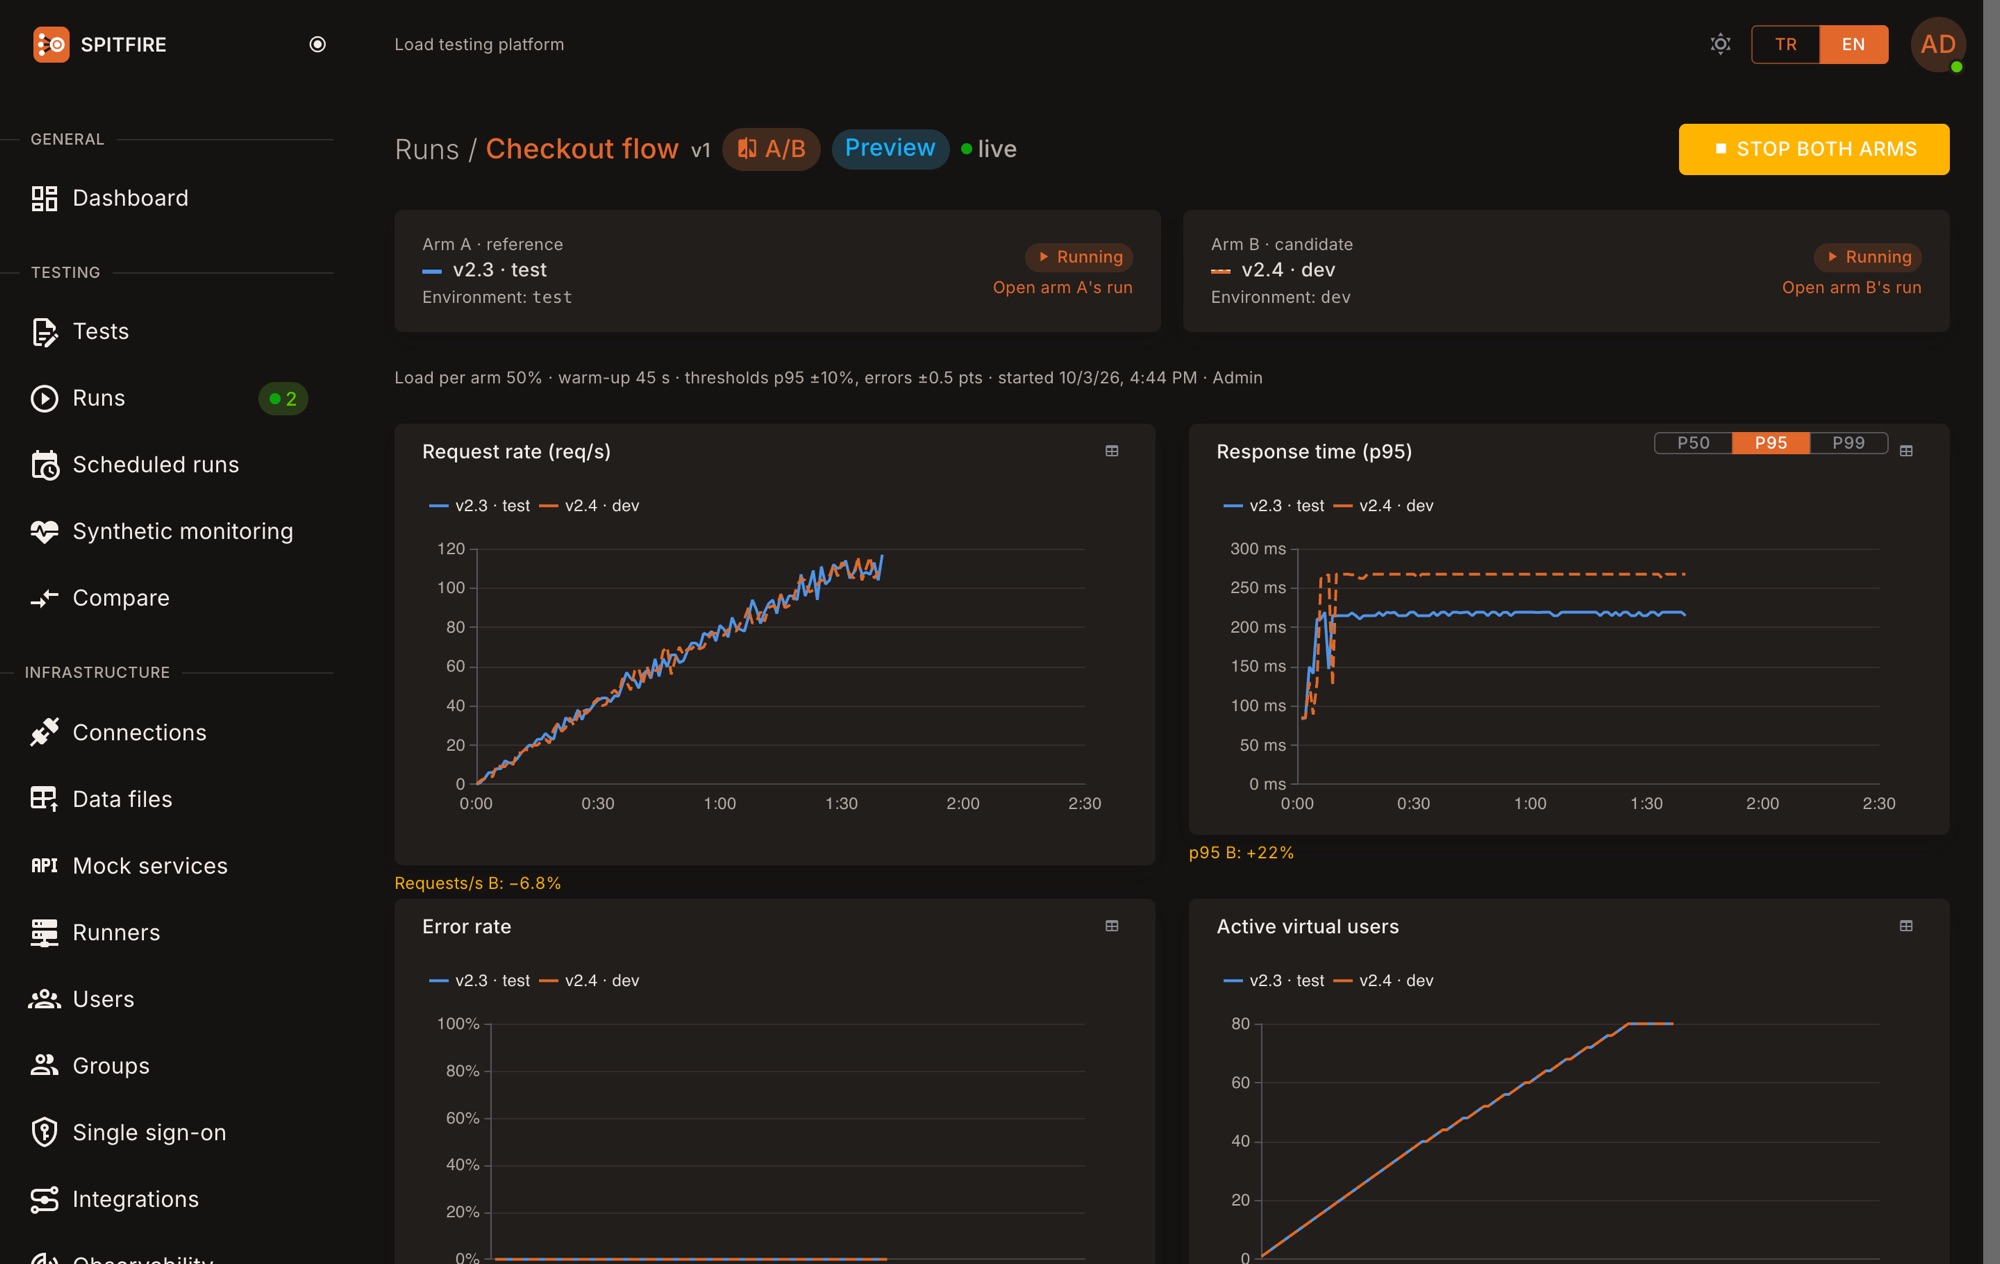Switch language to TR
Viewport: 2000px width, 1264px height.
pos(1785,44)
